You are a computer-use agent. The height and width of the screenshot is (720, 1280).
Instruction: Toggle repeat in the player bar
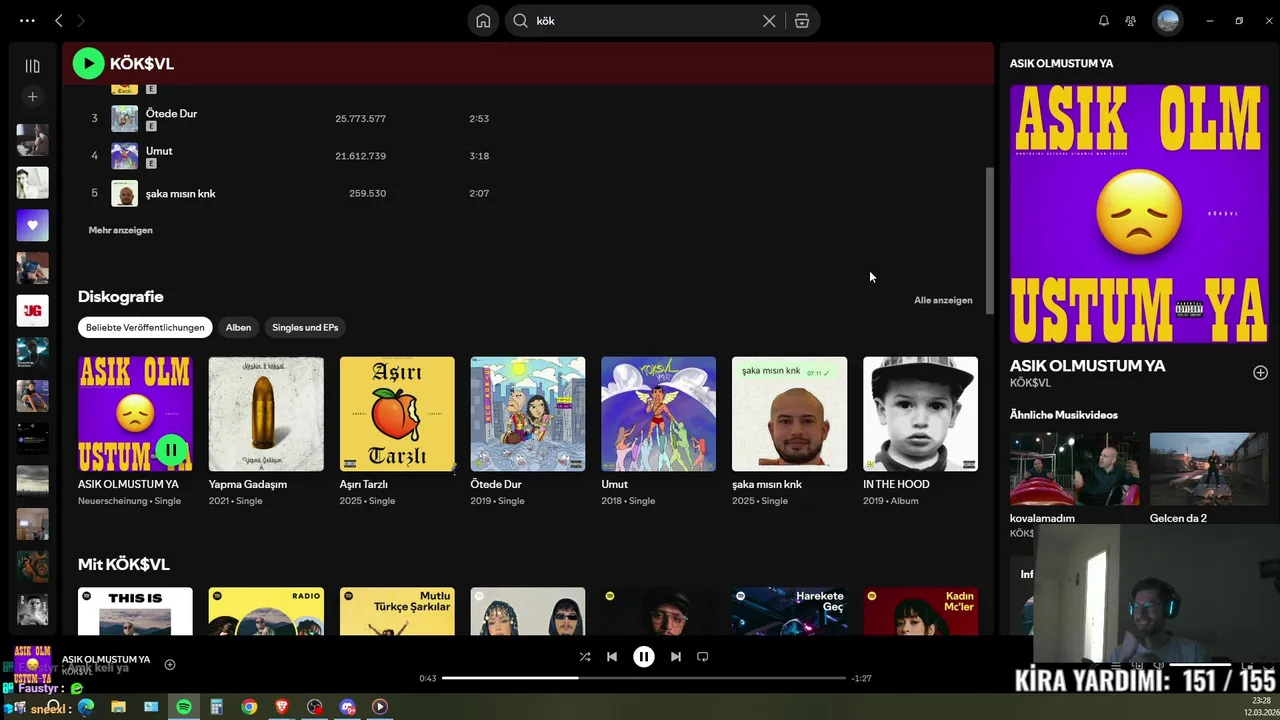[x=703, y=657]
